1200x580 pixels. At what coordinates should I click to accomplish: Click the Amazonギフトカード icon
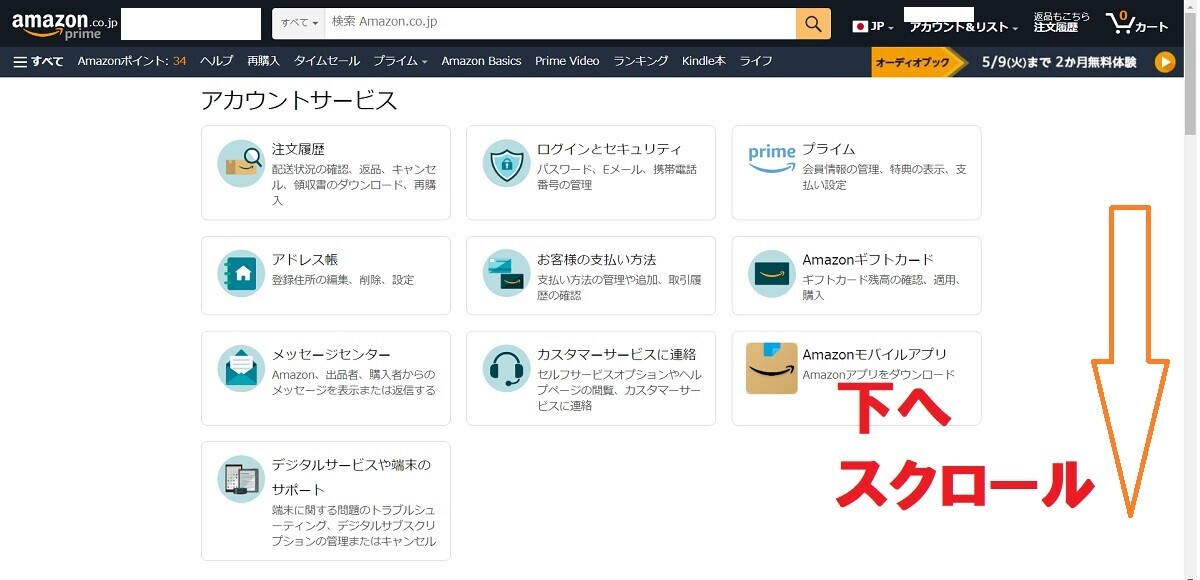coord(772,273)
